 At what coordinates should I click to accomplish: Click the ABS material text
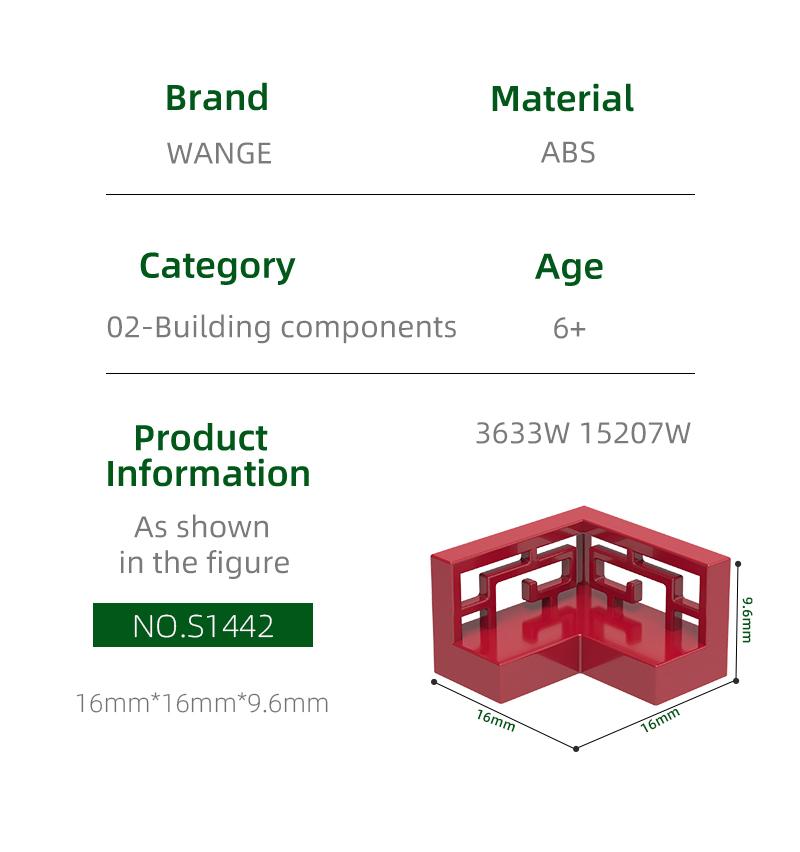(x=568, y=153)
